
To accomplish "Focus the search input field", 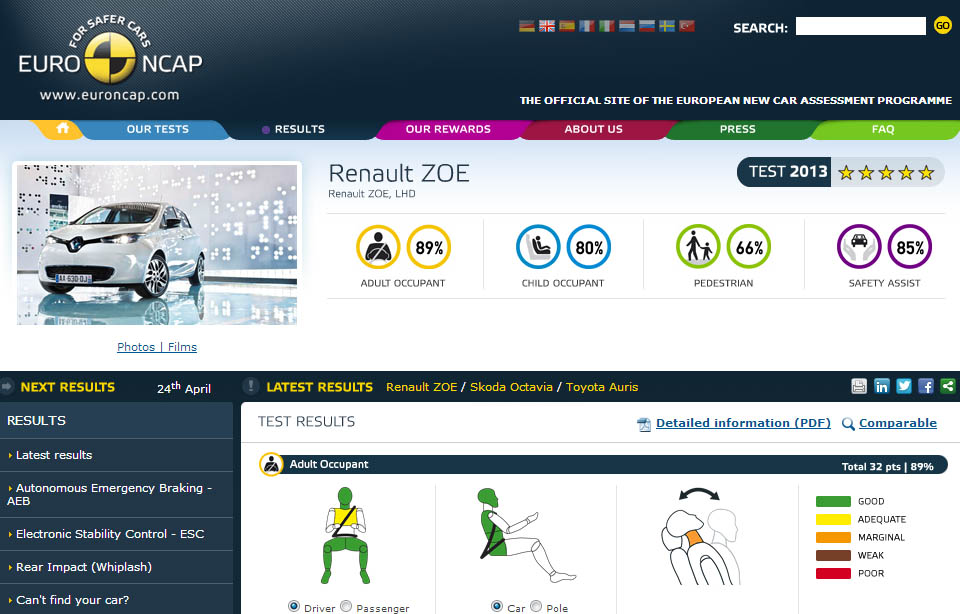I will click(x=860, y=26).
